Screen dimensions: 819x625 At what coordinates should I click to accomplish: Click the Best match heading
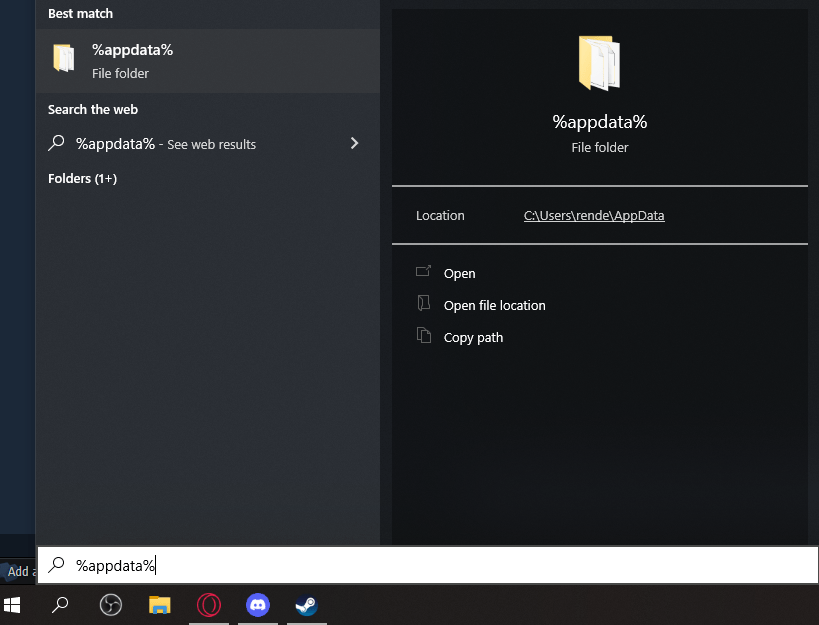[x=80, y=14]
